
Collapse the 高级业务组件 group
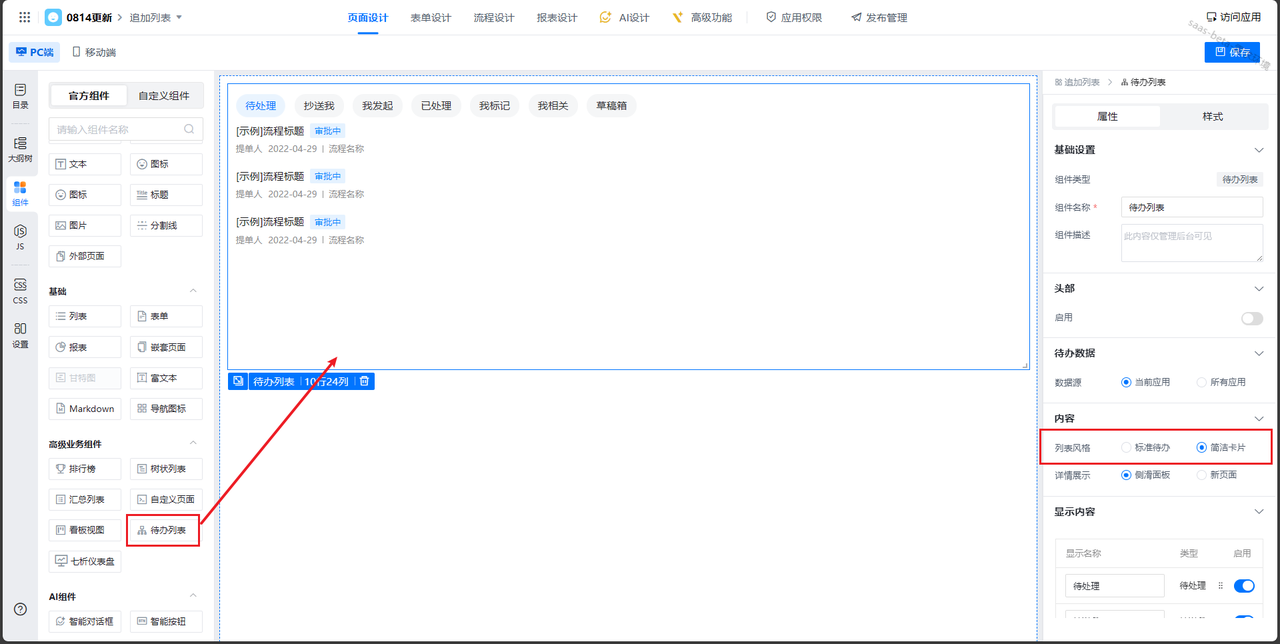click(193, 444)
